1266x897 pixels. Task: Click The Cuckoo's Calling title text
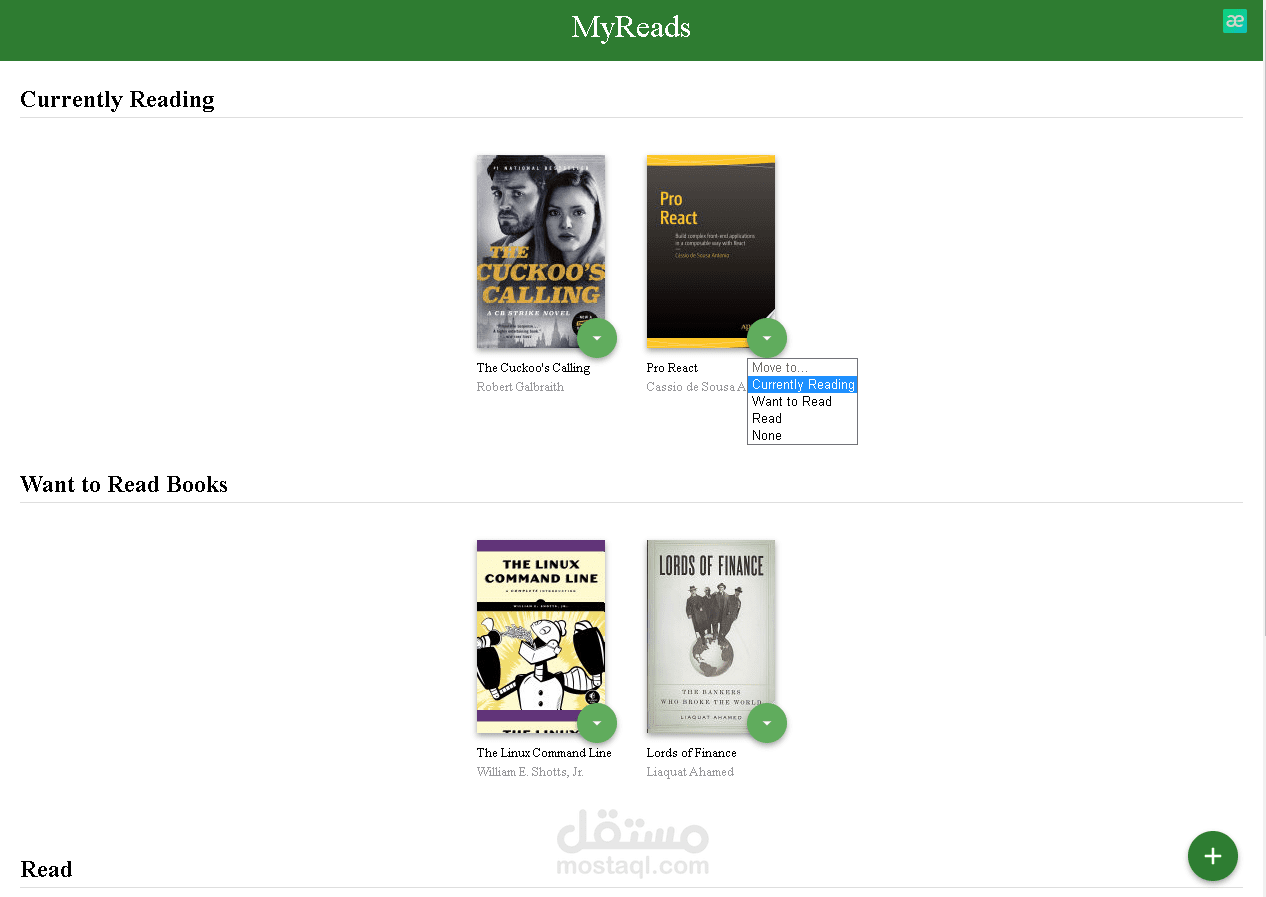click(533, 368)
